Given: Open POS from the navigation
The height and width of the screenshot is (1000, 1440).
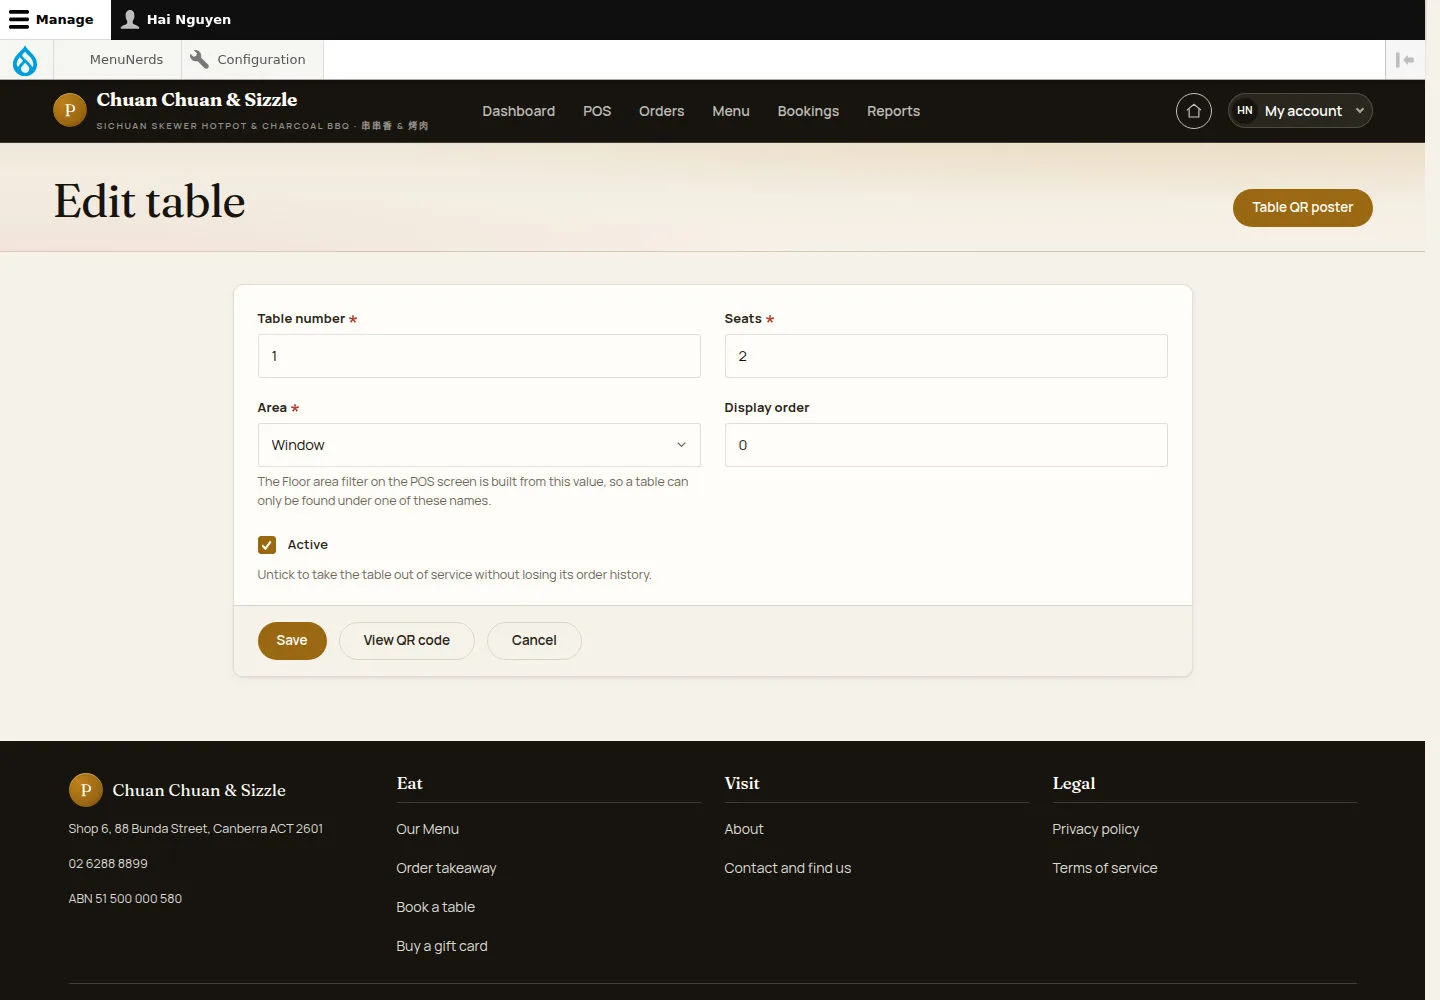Looking at the screenshot, I should (597, 111).
